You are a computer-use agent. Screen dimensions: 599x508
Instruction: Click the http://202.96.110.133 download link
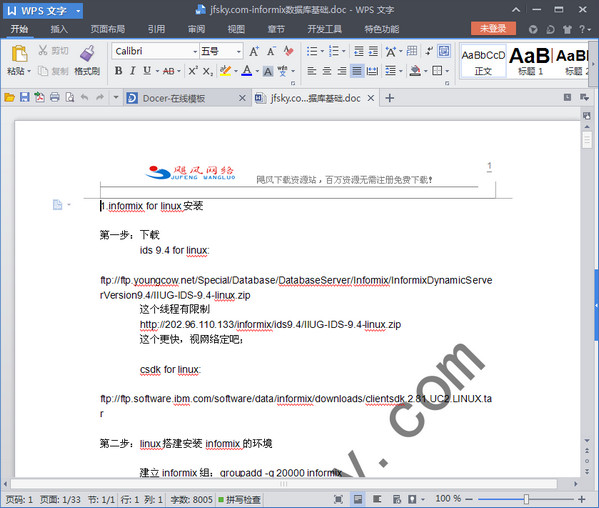pyautogui.click(x=270, y=325)
